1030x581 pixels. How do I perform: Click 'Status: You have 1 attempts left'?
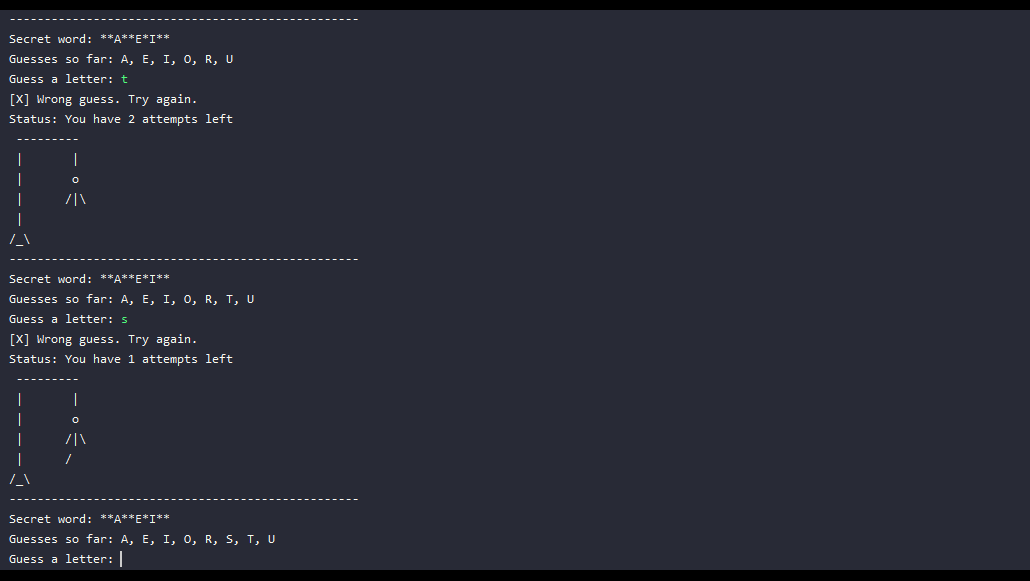[121, 359]
